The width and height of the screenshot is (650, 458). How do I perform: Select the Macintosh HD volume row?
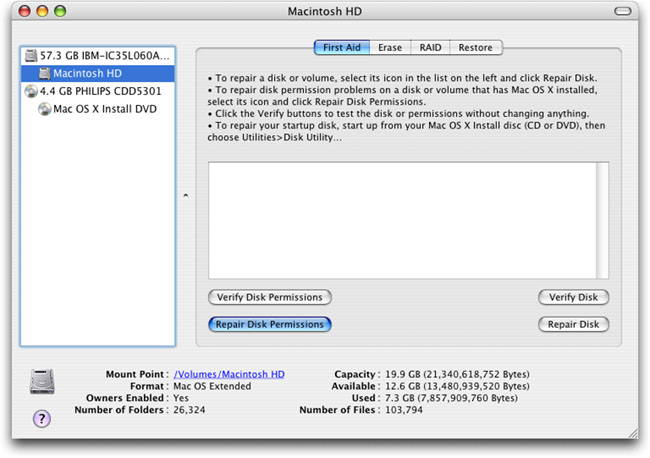pyautogui.click(x=98, y=73)
